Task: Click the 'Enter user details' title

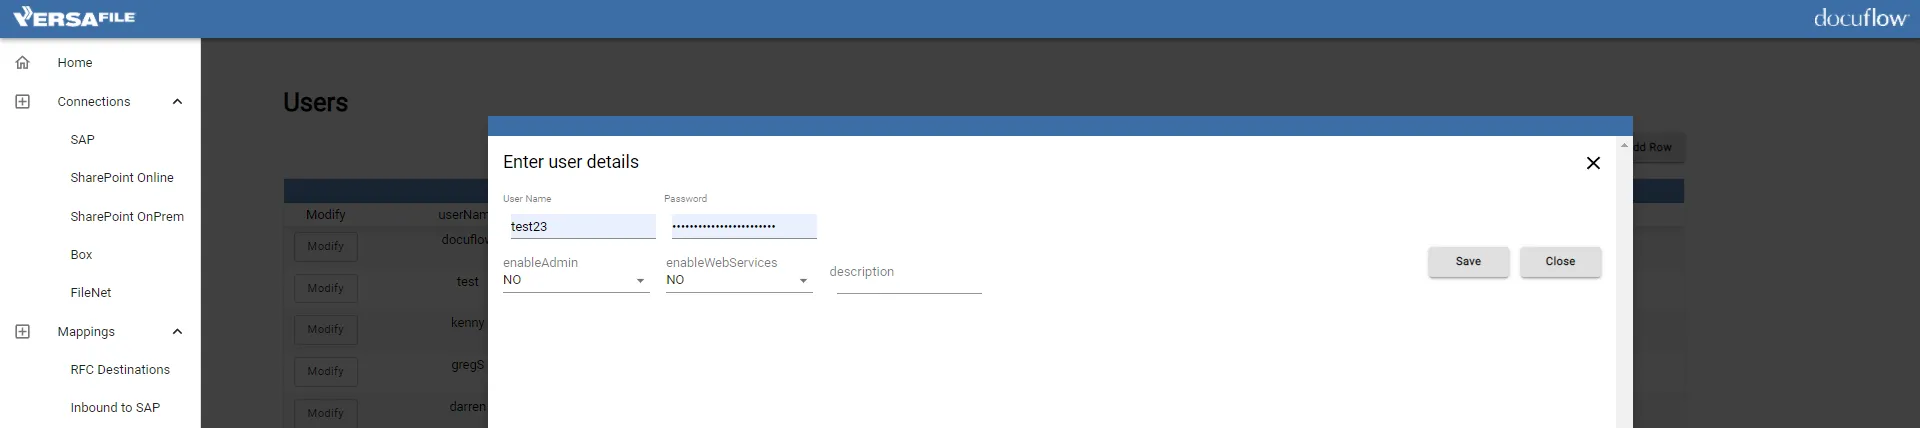Action: click(571, 162)
